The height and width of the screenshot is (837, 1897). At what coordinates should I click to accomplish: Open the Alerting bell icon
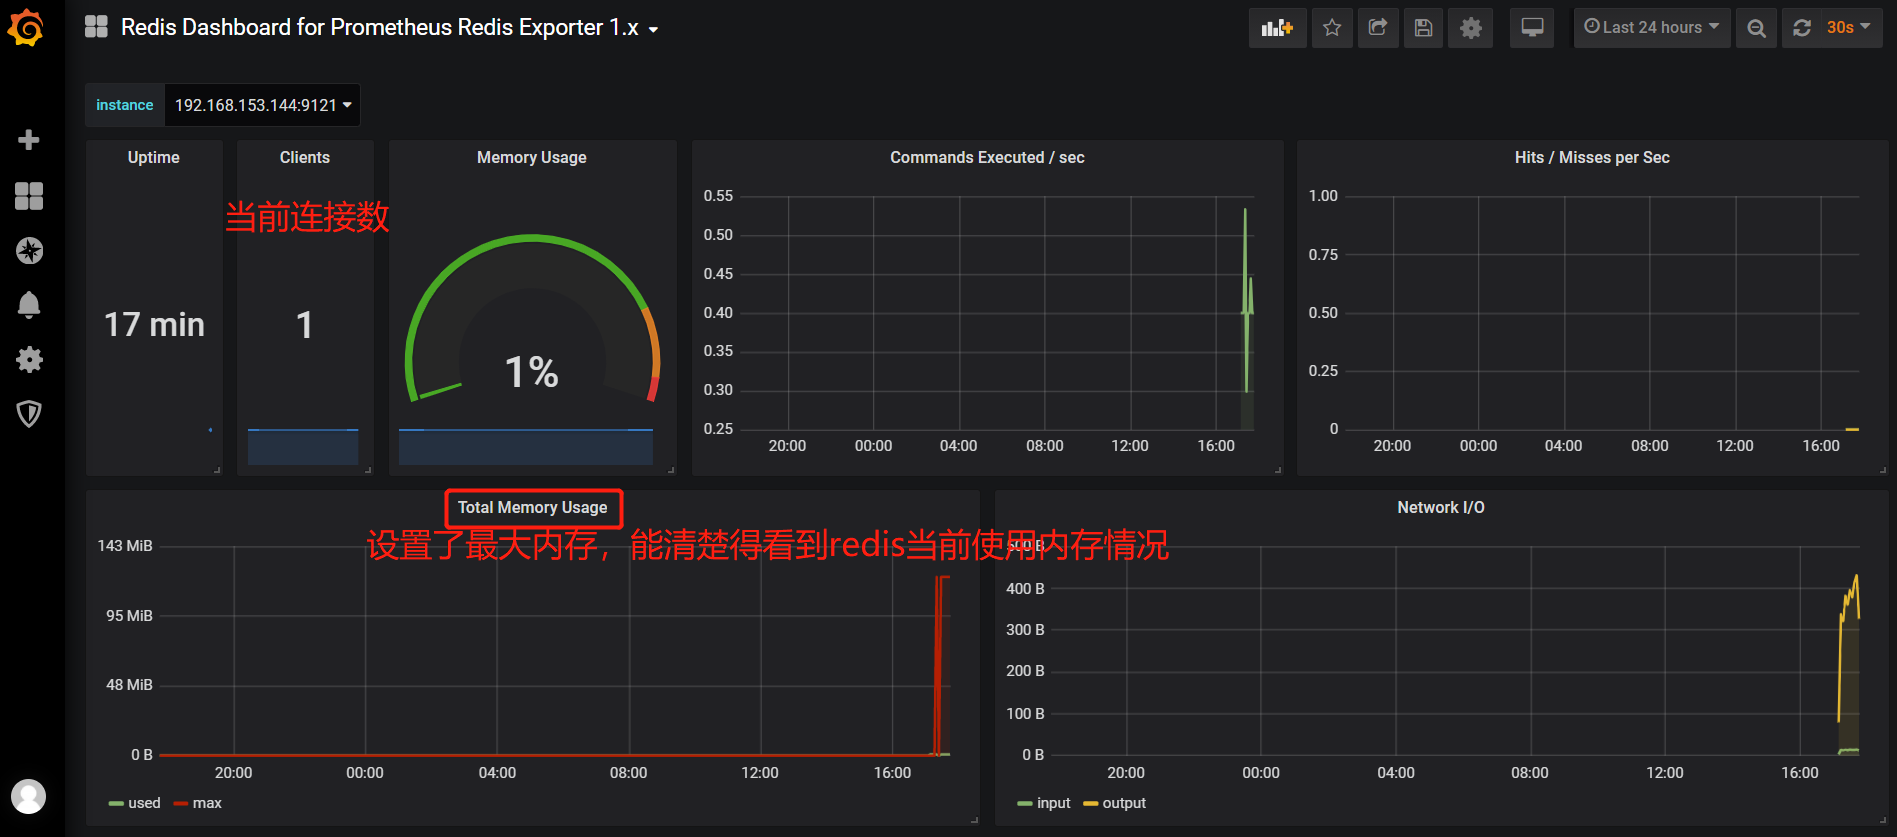pyautogui.click(x=29, y=305)
